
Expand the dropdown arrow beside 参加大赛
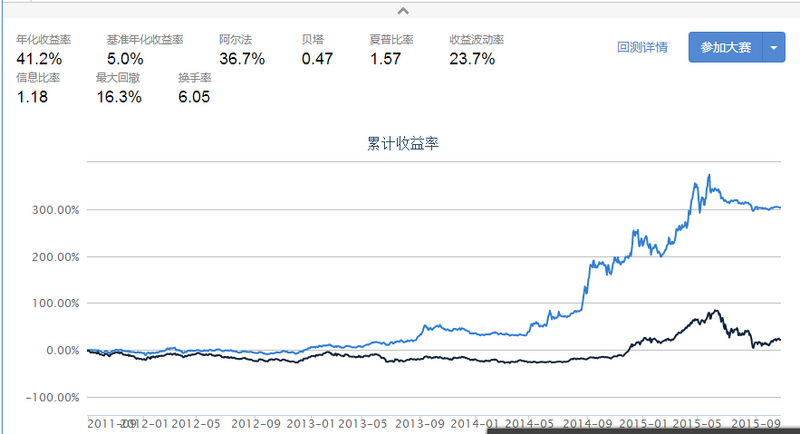(776, 47)
